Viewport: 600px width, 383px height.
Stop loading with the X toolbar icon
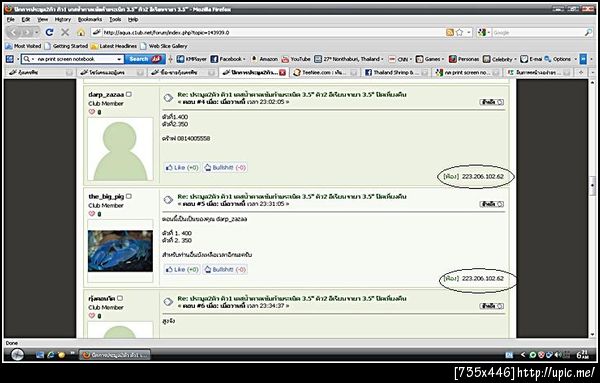pos(65,33)
